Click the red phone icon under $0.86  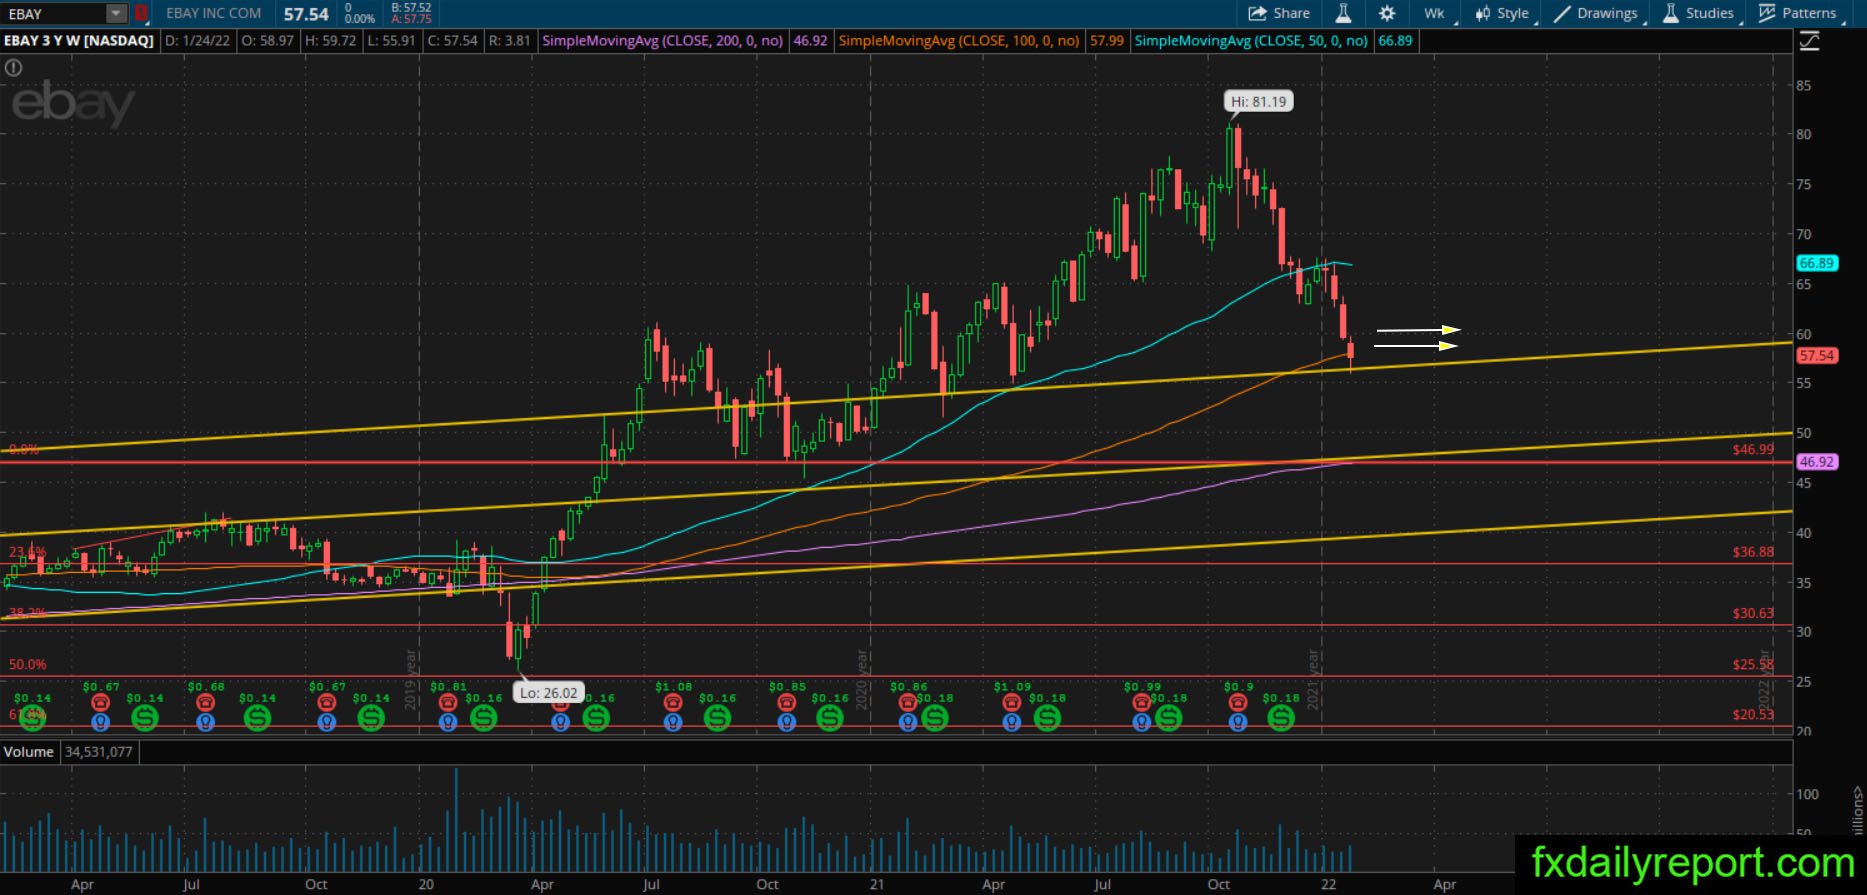908,703
